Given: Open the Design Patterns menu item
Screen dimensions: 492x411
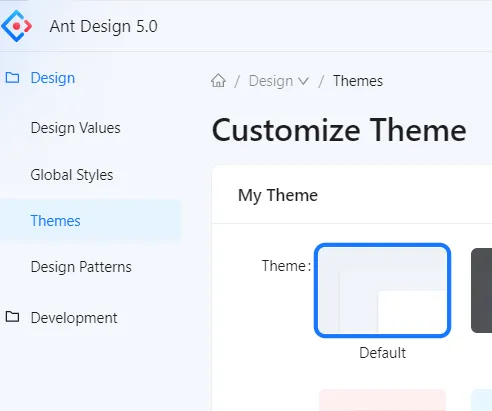Looking at the screenshot, I should pyautogui.click(x=81, y=267).
